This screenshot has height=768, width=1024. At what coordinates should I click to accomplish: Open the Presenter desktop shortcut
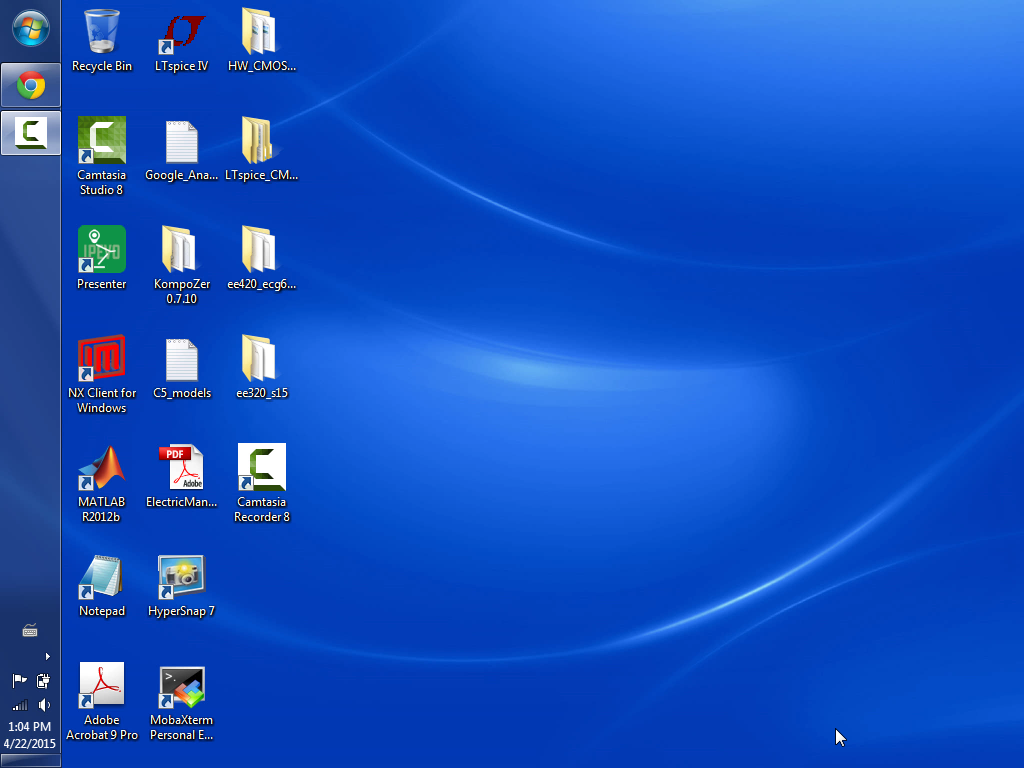[x=102, y=250]
